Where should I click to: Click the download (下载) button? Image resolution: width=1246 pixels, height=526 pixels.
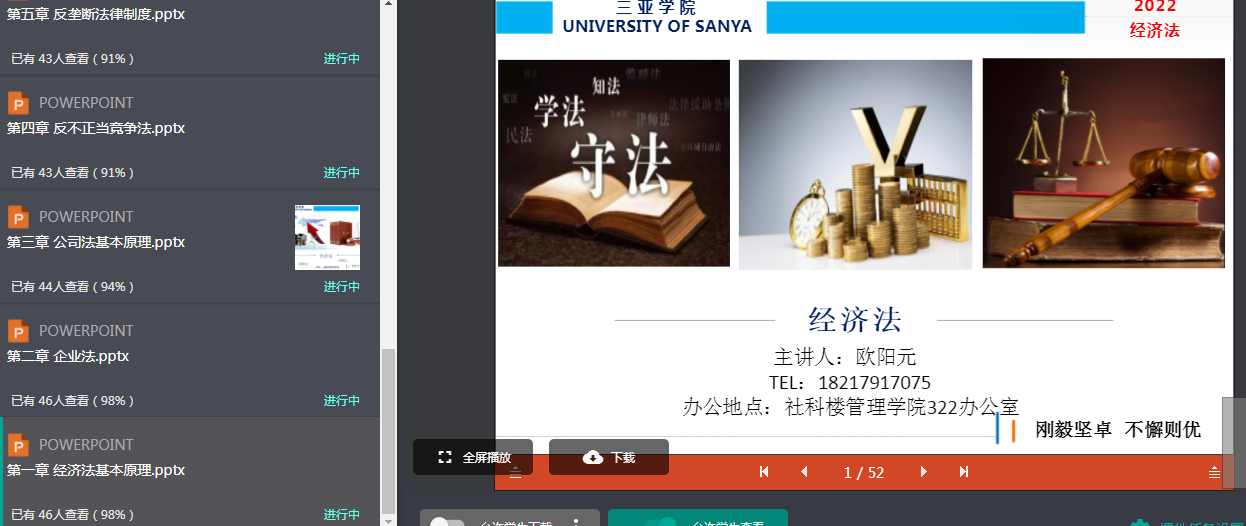(609, 457)
